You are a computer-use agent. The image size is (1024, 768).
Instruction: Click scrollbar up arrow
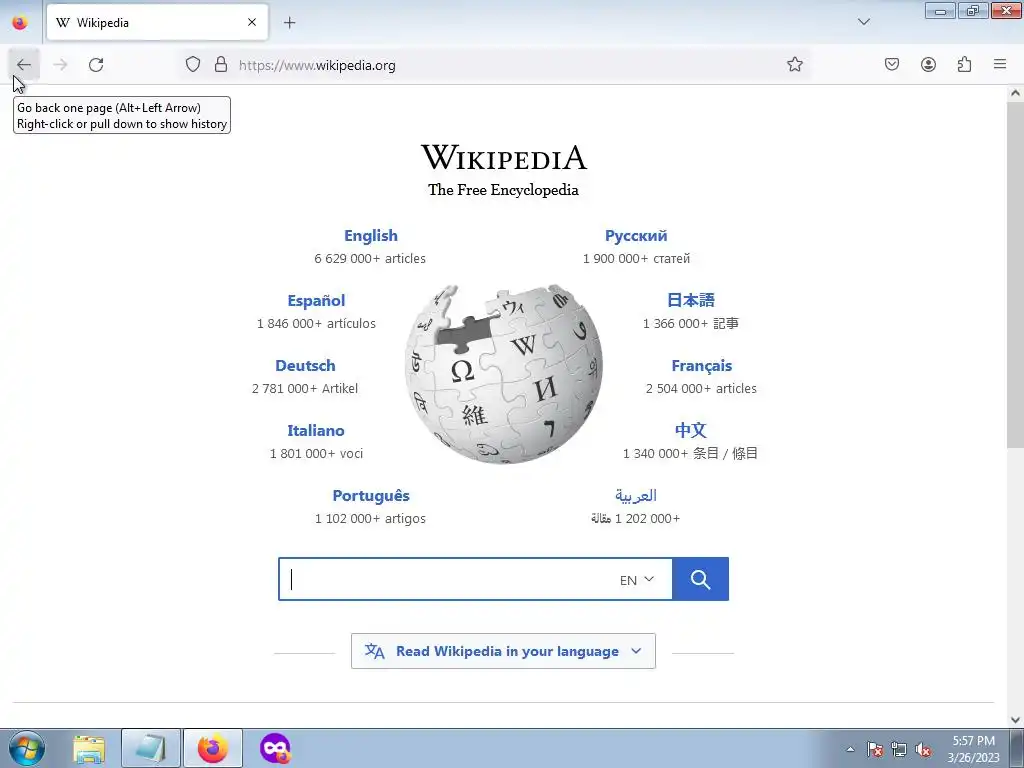(x=1015, y=93)
